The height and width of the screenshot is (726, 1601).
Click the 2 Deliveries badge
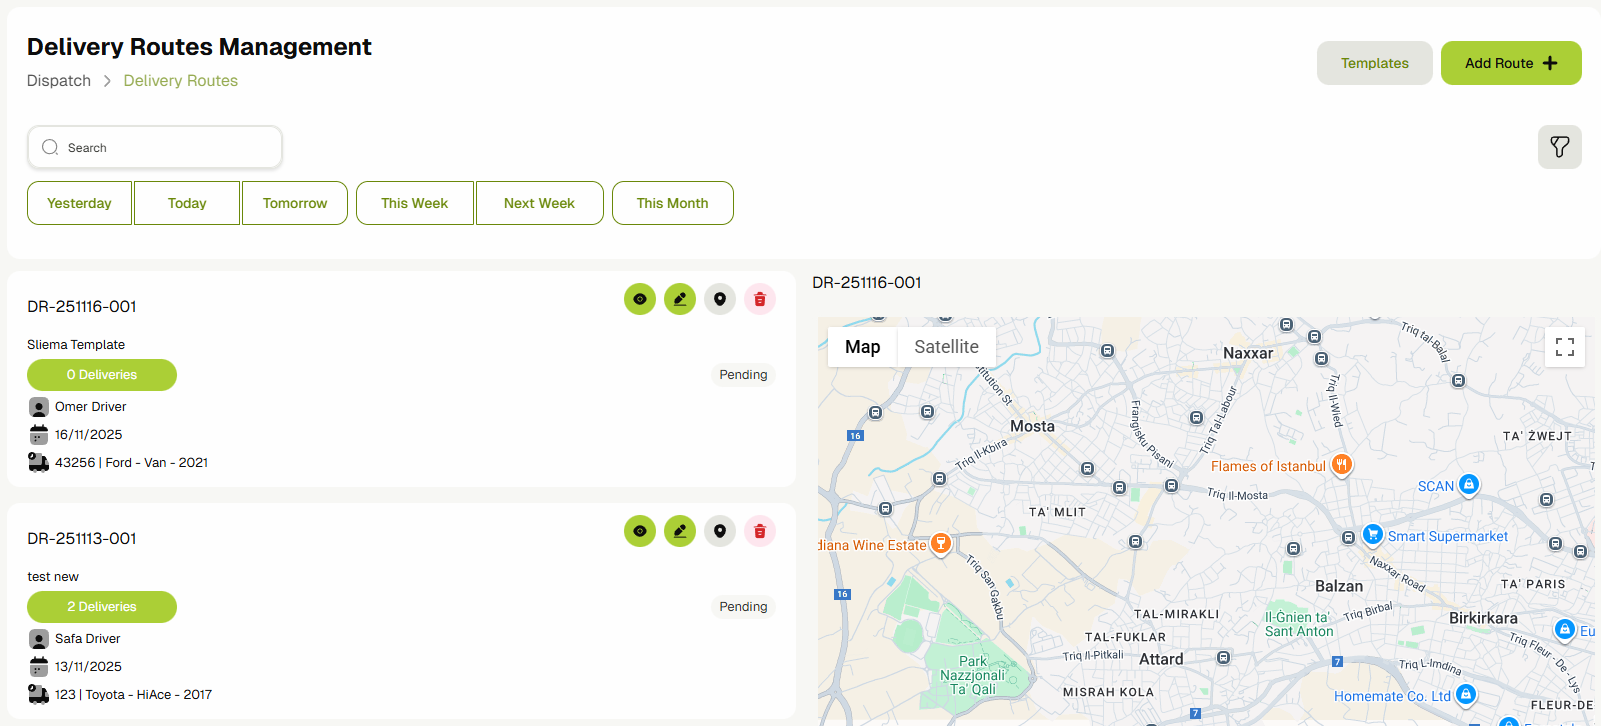(x=102, y=607)
